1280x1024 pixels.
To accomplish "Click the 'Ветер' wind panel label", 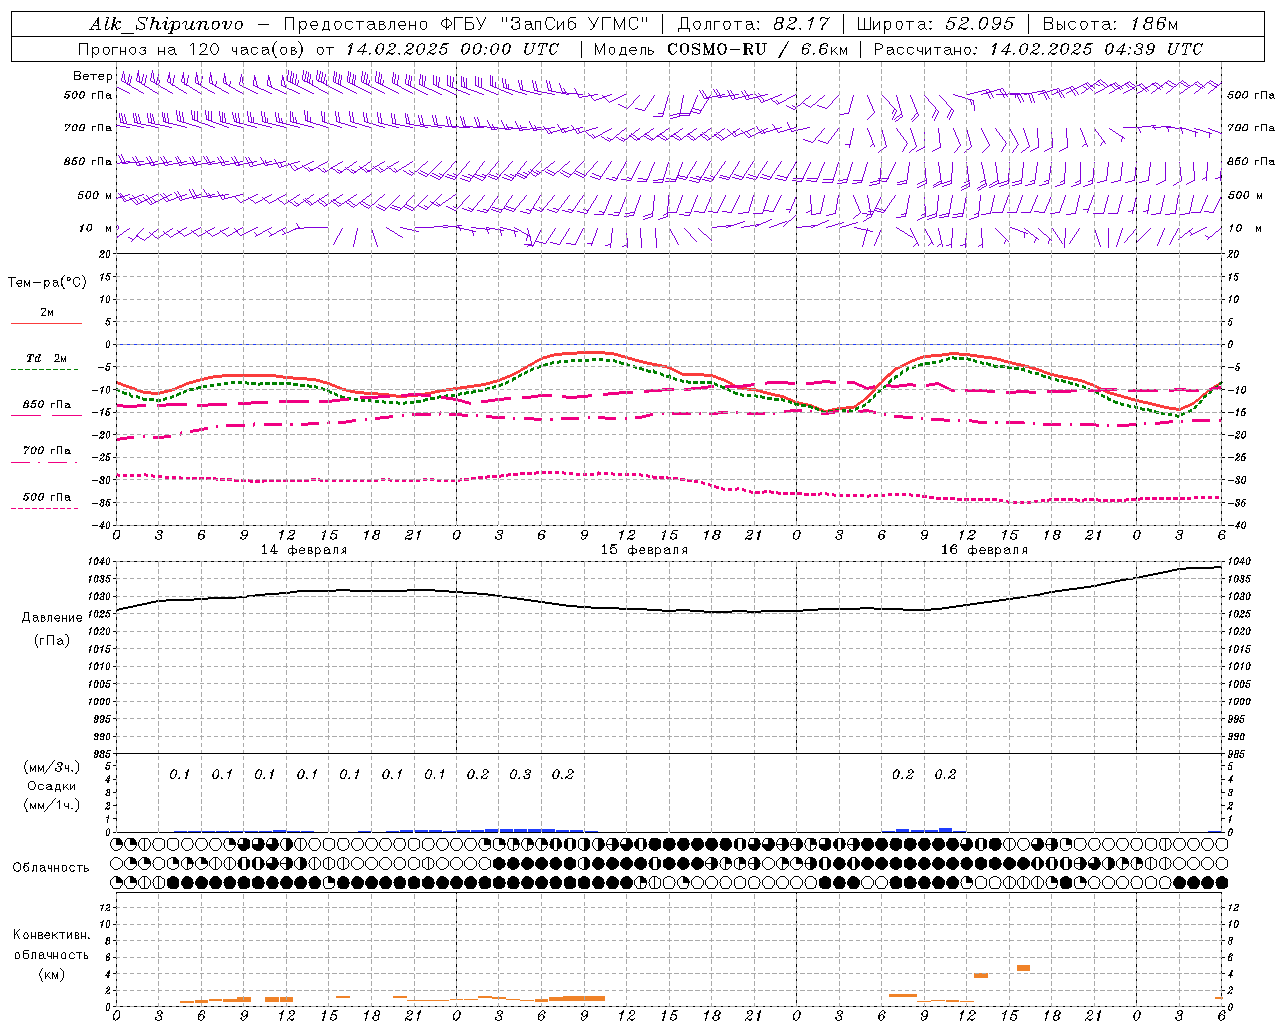I will coord(92,76).
